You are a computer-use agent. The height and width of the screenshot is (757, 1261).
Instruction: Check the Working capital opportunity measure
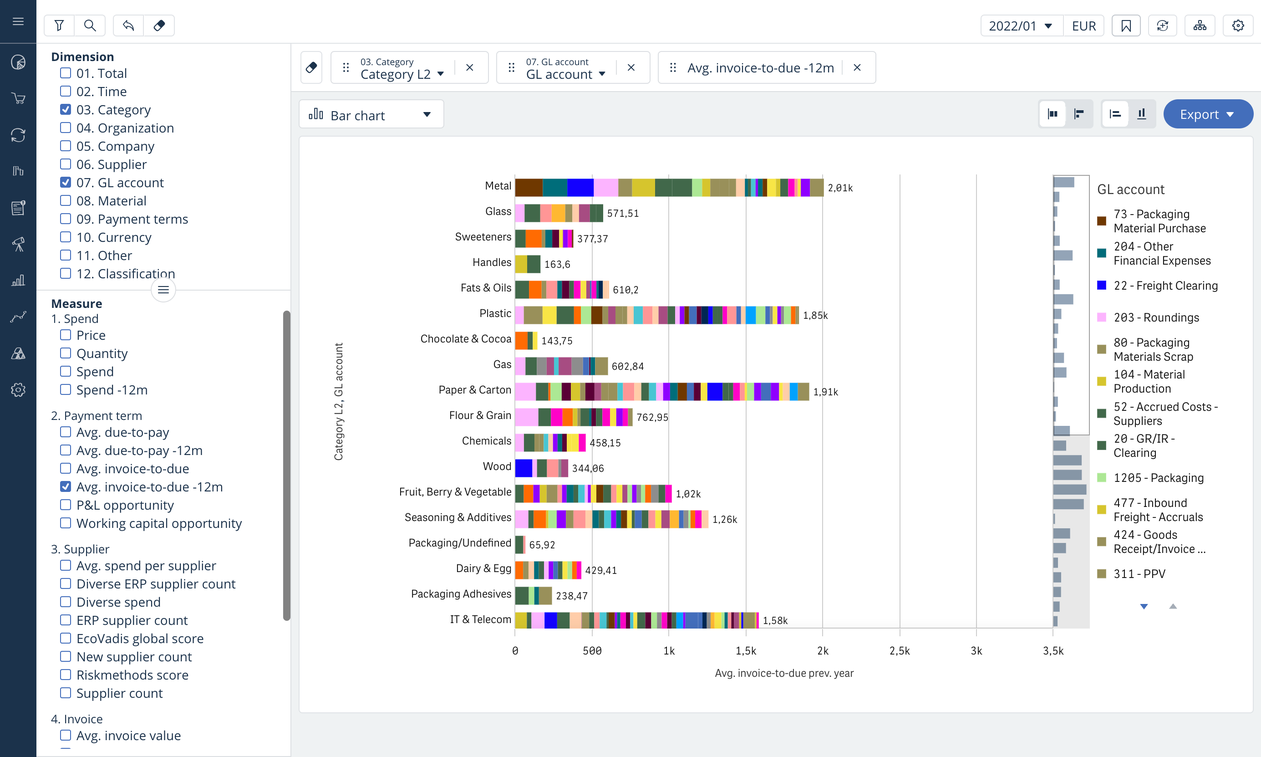click(66, 523)
